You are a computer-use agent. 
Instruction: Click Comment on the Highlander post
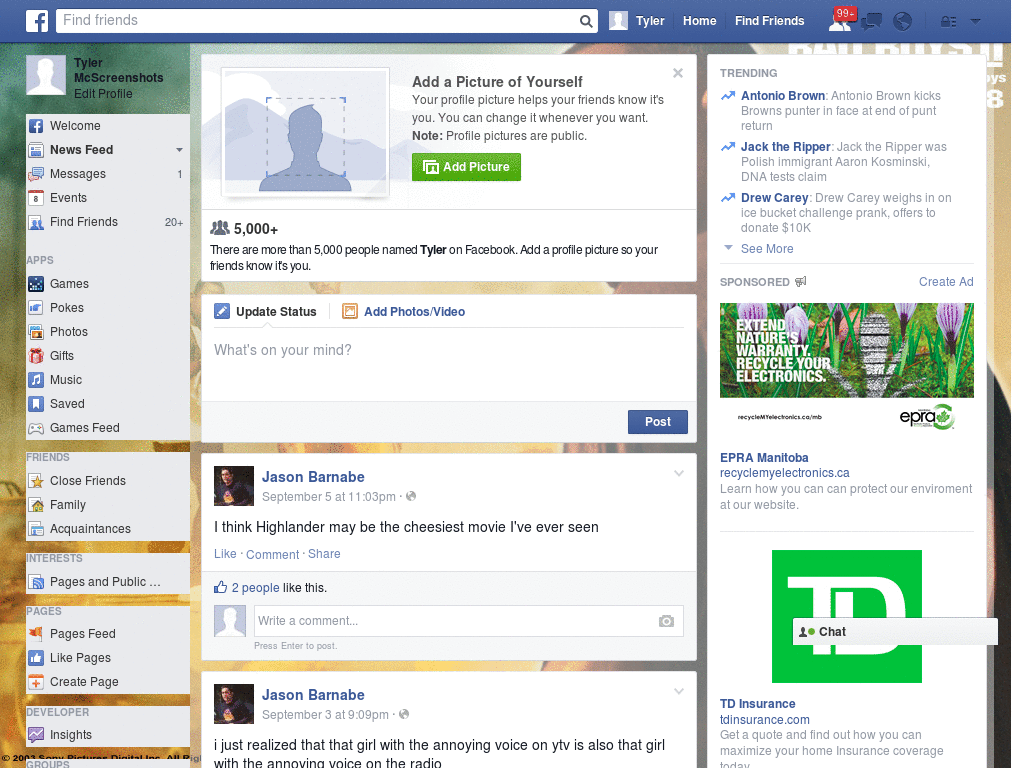click(272, 554)
